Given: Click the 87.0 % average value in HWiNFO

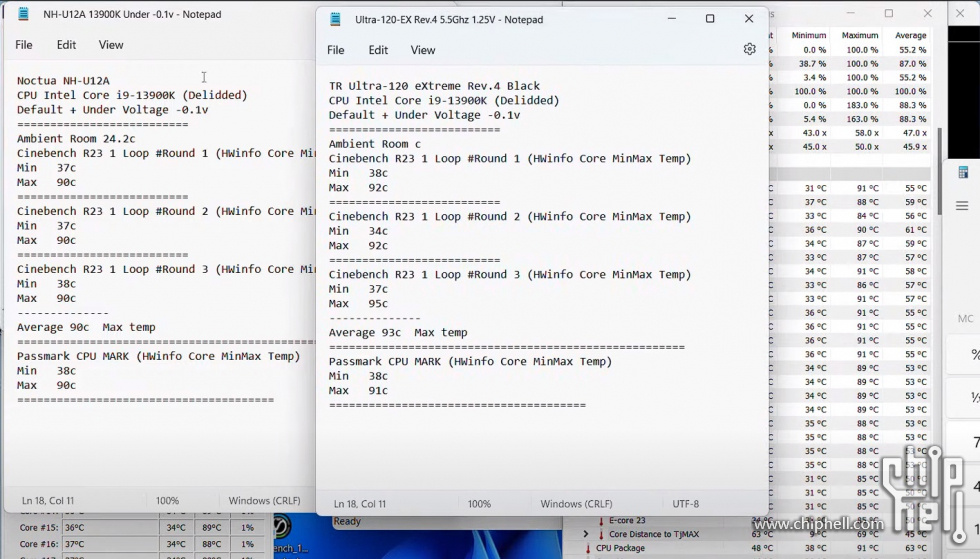Looking at the screenshot, I should [x=912, y=64].
